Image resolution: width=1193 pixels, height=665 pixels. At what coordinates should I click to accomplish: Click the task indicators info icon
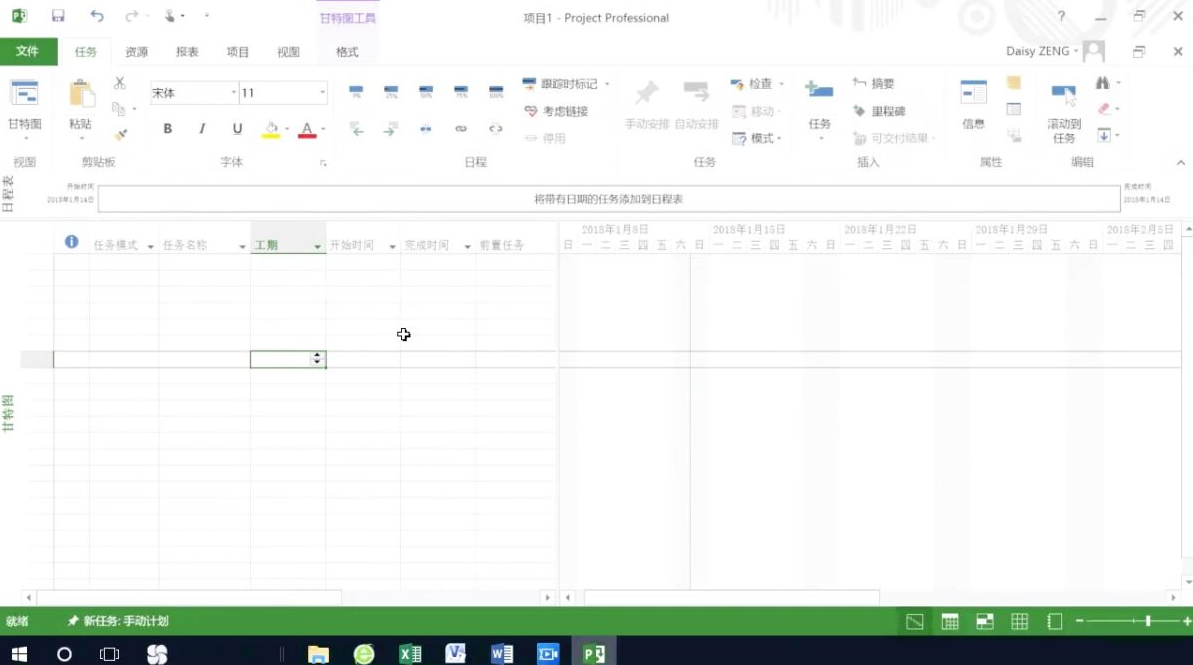coord(72,242)
